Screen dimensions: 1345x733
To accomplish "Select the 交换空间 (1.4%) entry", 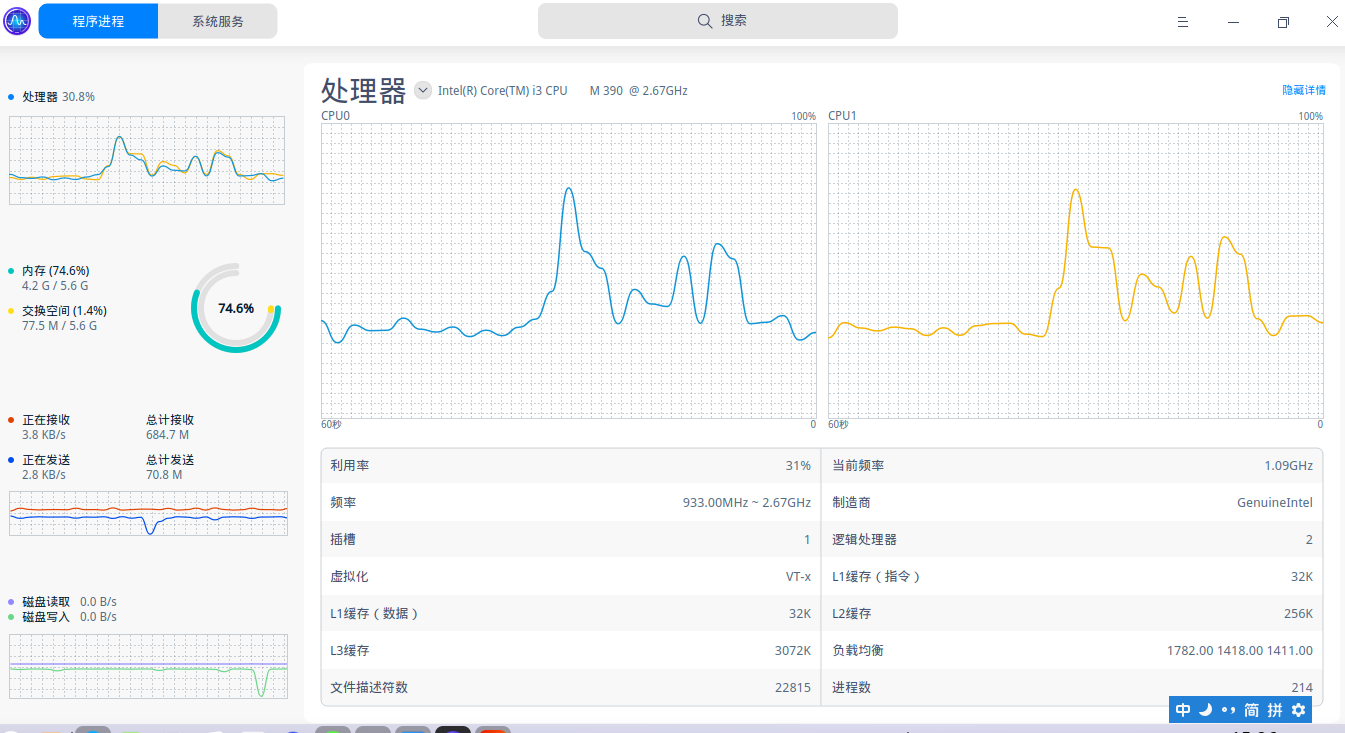I will coord(64,311).
